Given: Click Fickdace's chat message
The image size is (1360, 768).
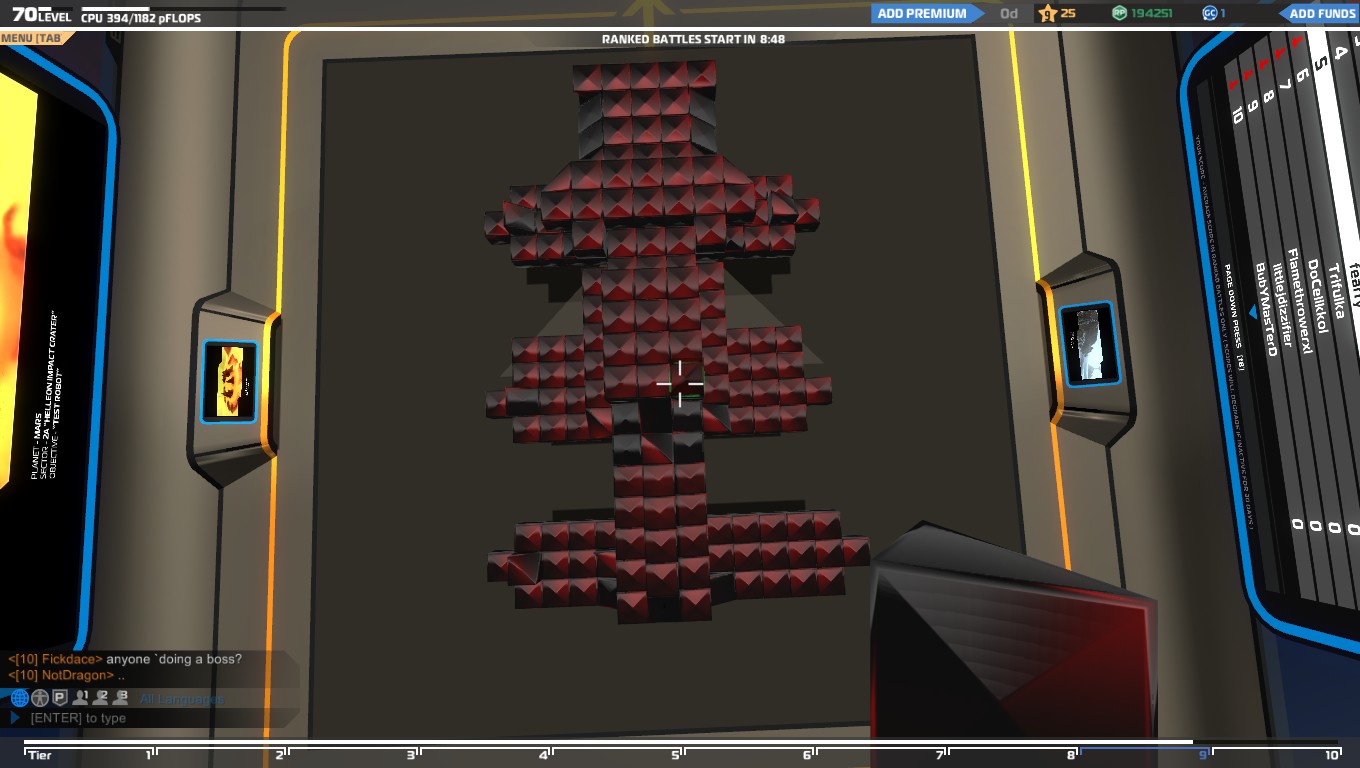Looking at the screenshot, I should coord(126,659).
